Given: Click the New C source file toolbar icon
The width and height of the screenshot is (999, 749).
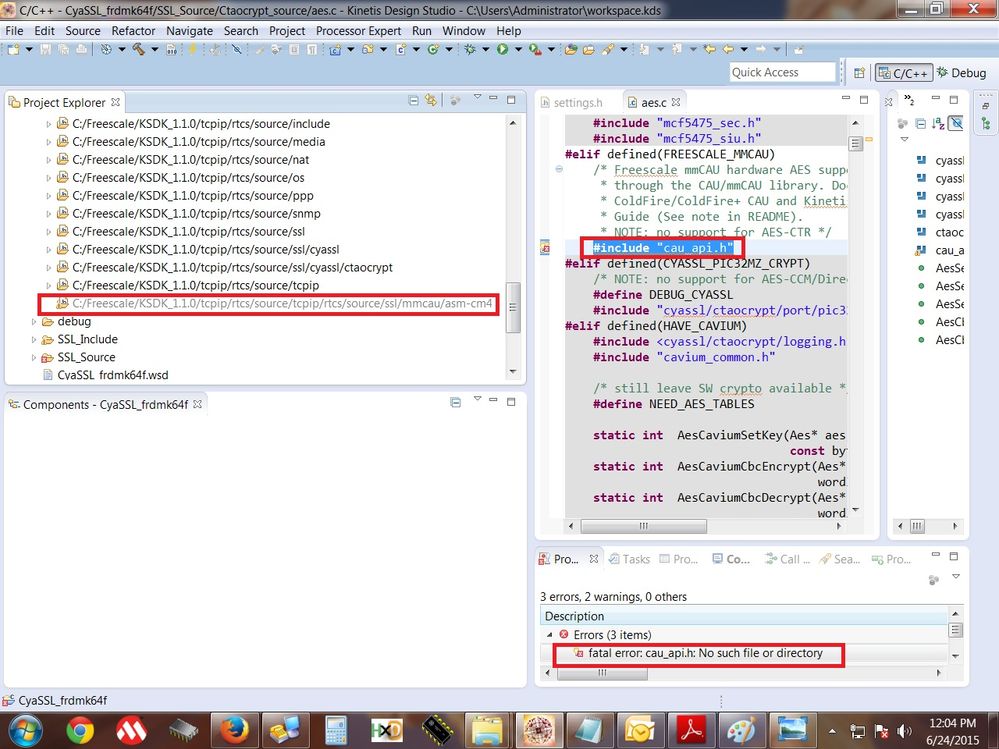Looking at the screenshot, I should pyautogui.click(x=401, y=49).
